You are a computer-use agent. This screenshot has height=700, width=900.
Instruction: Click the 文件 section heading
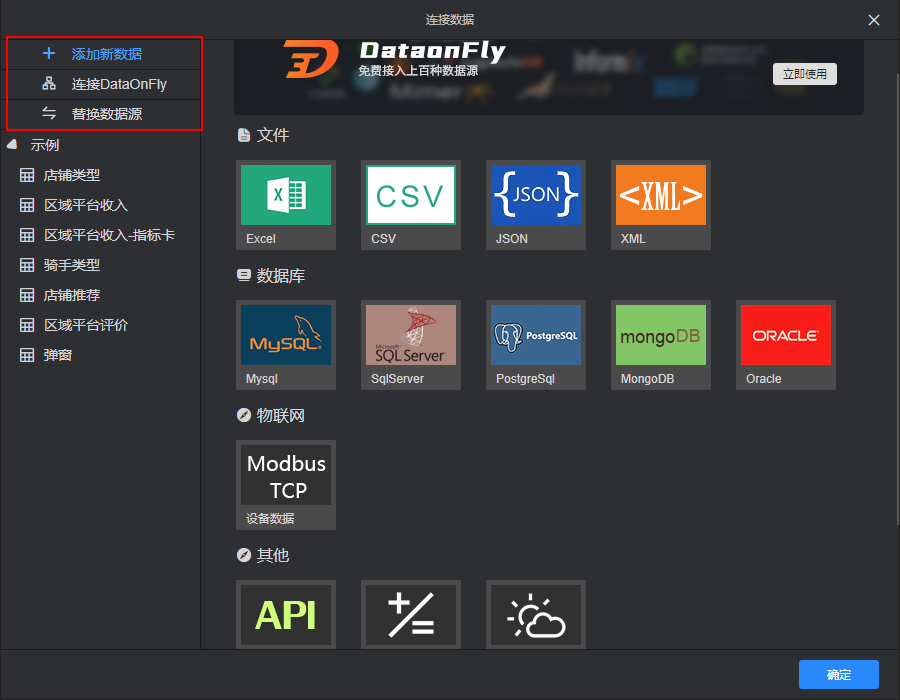point(272,135)
